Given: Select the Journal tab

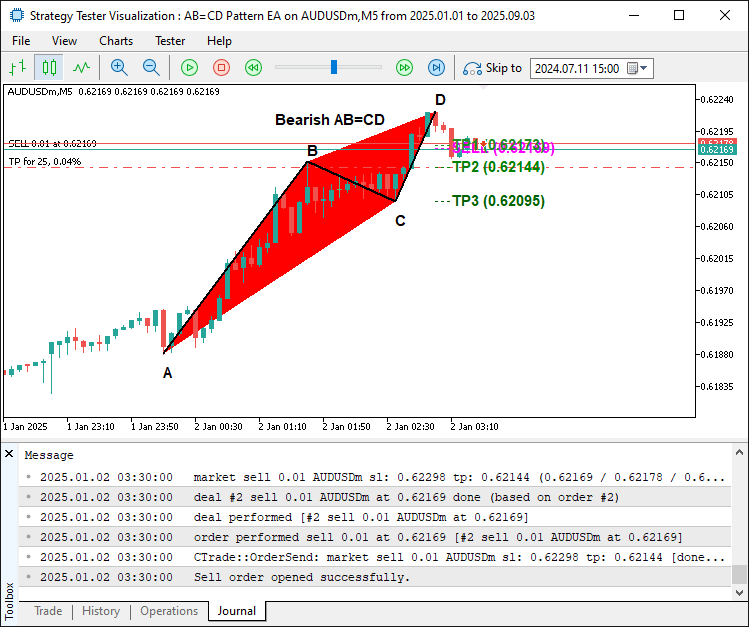Looking at the screenshot, I should click(237, 611).
